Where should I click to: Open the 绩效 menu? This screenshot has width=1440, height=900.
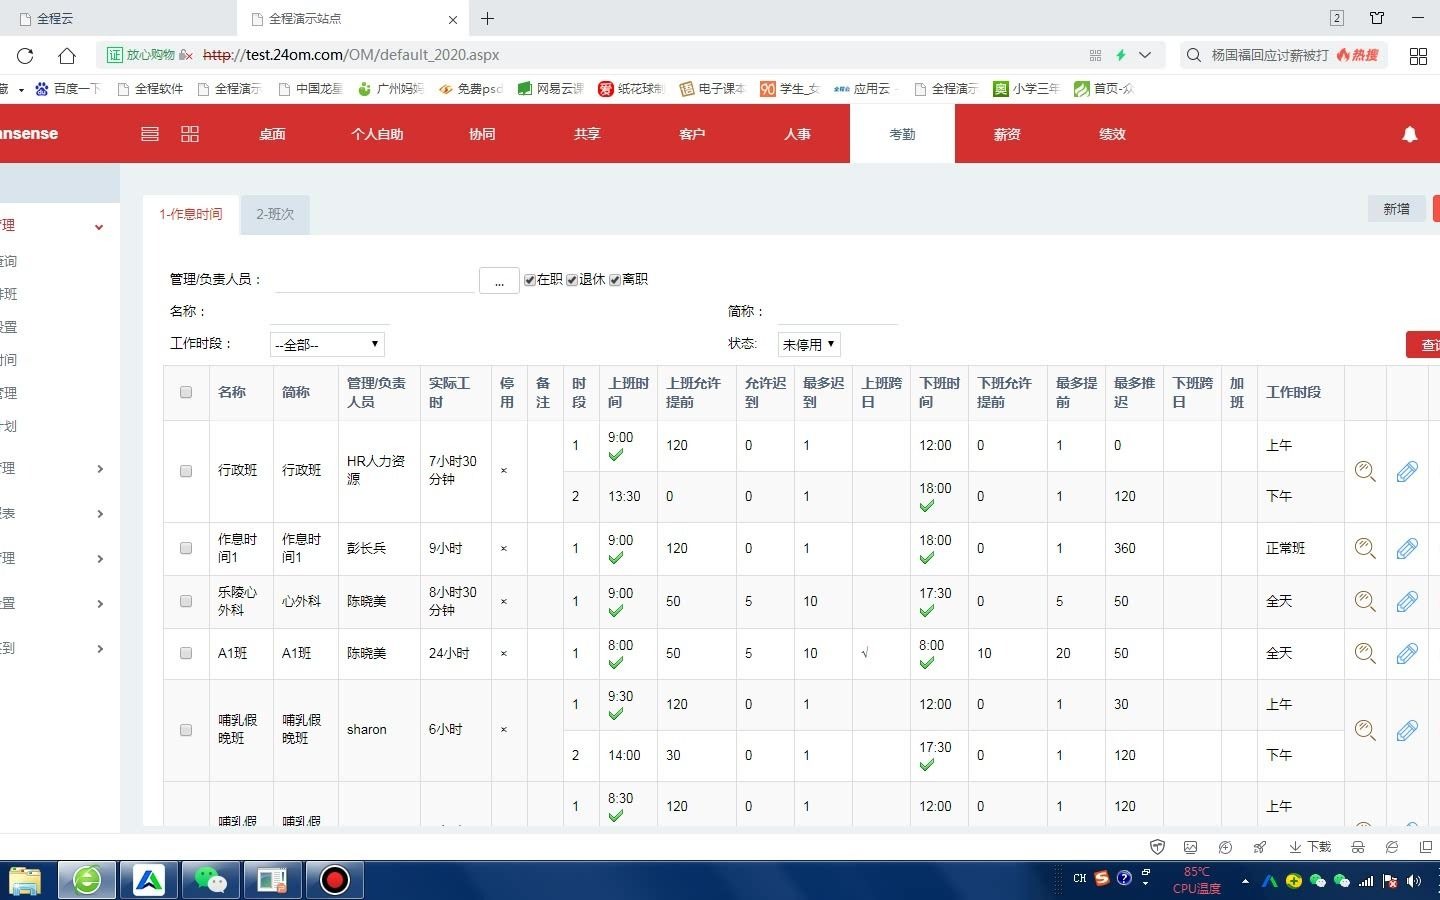(1112, 134)
